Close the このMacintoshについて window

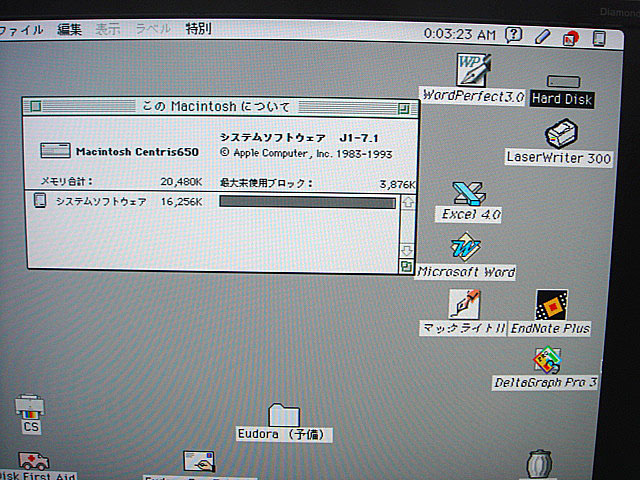[x=36, y=107]
